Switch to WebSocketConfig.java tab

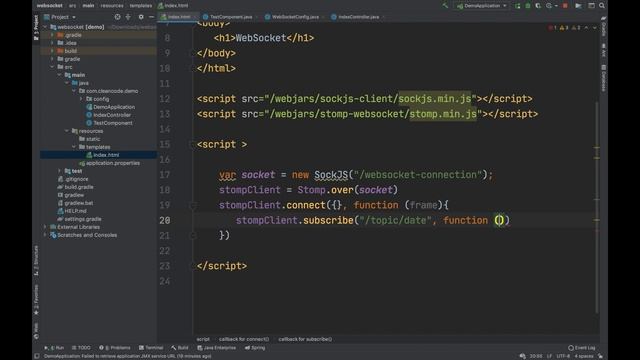pyautogui.click(x=295, y=17)
